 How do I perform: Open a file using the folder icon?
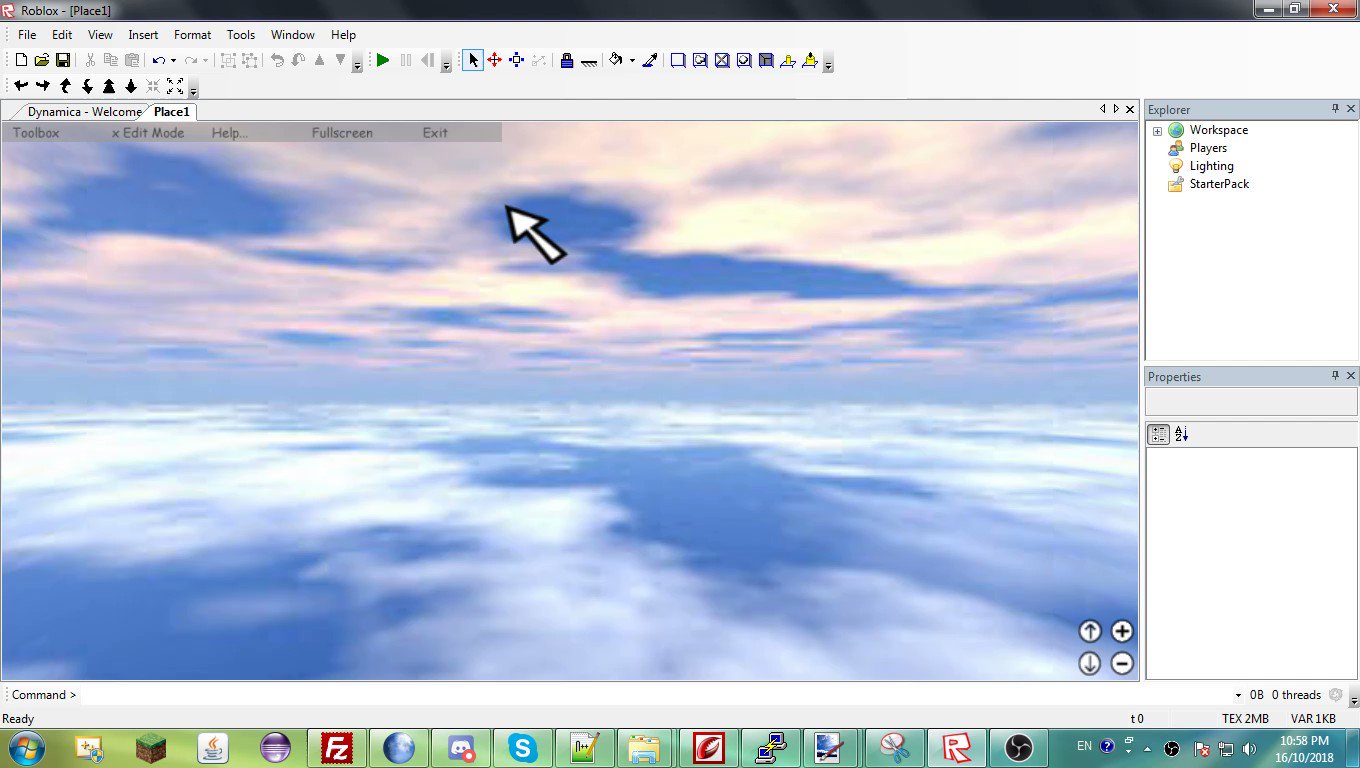[x=41, y=60]
